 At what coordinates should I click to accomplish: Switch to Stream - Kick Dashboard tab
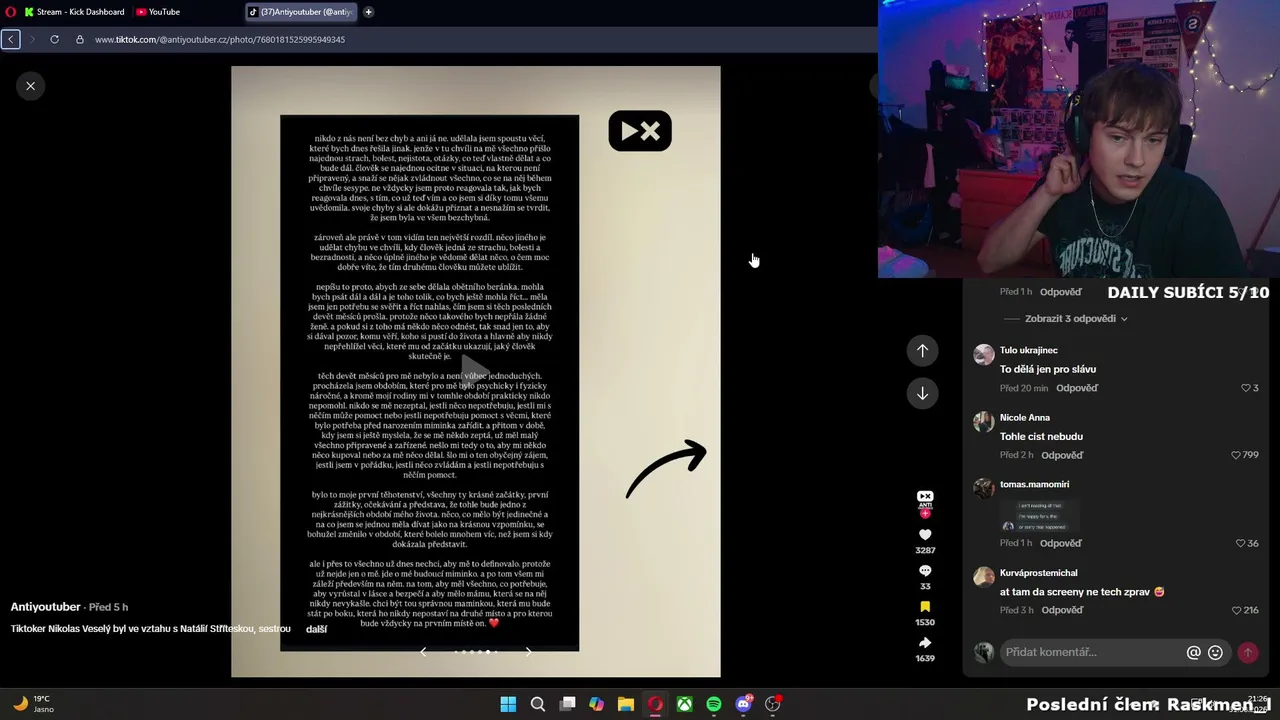tap(74, 12)
